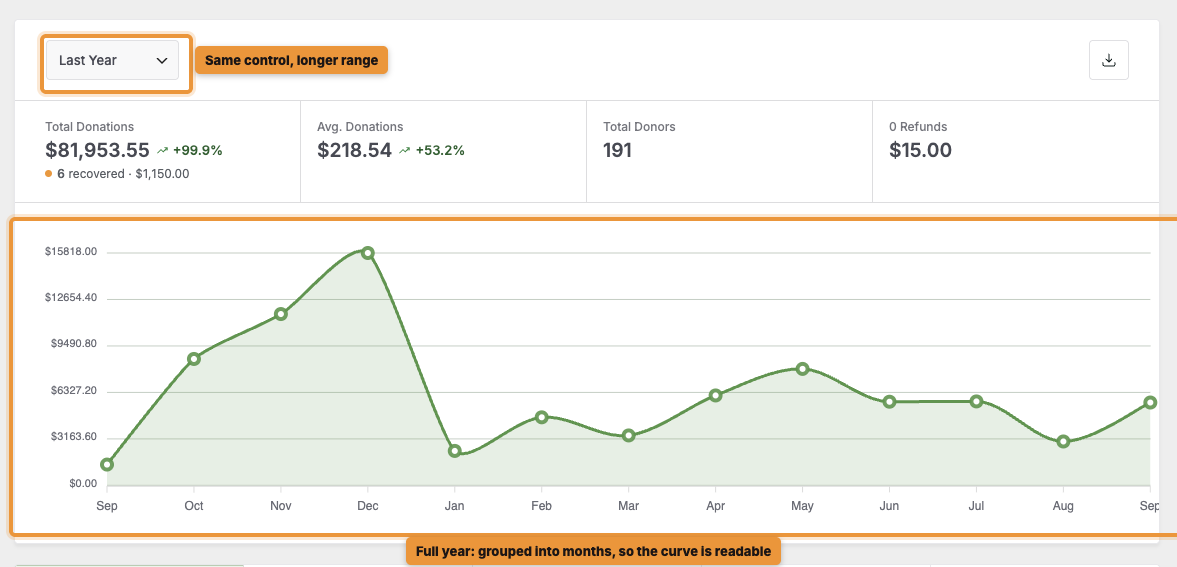Click the +99.9% trend indicator
1177x567 pixels.
coord(190,150)
